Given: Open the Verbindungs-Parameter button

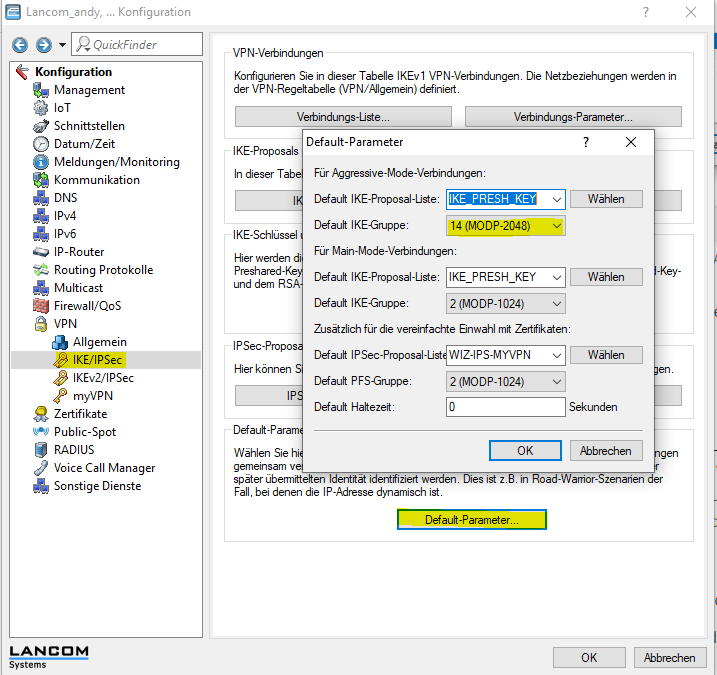Looking at the screenshot, I should [x=573, y=117].
